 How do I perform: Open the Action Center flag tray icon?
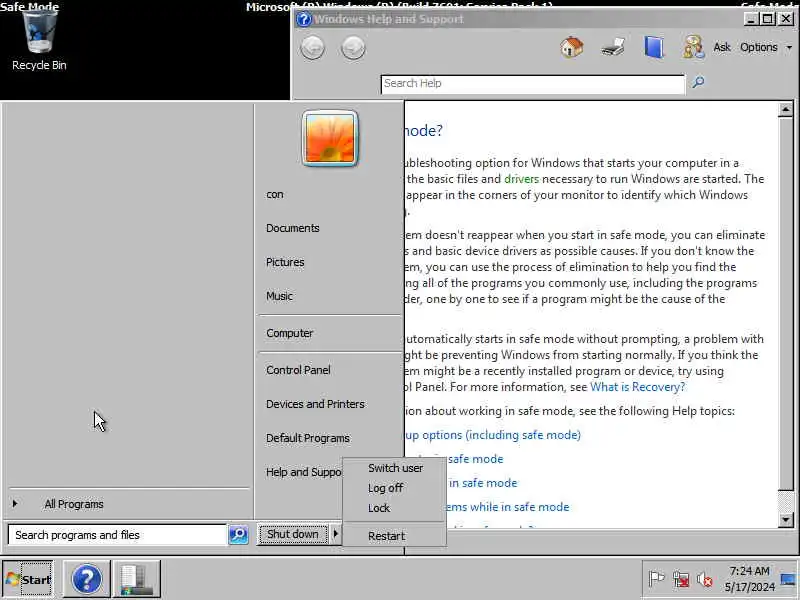[656, 579]
